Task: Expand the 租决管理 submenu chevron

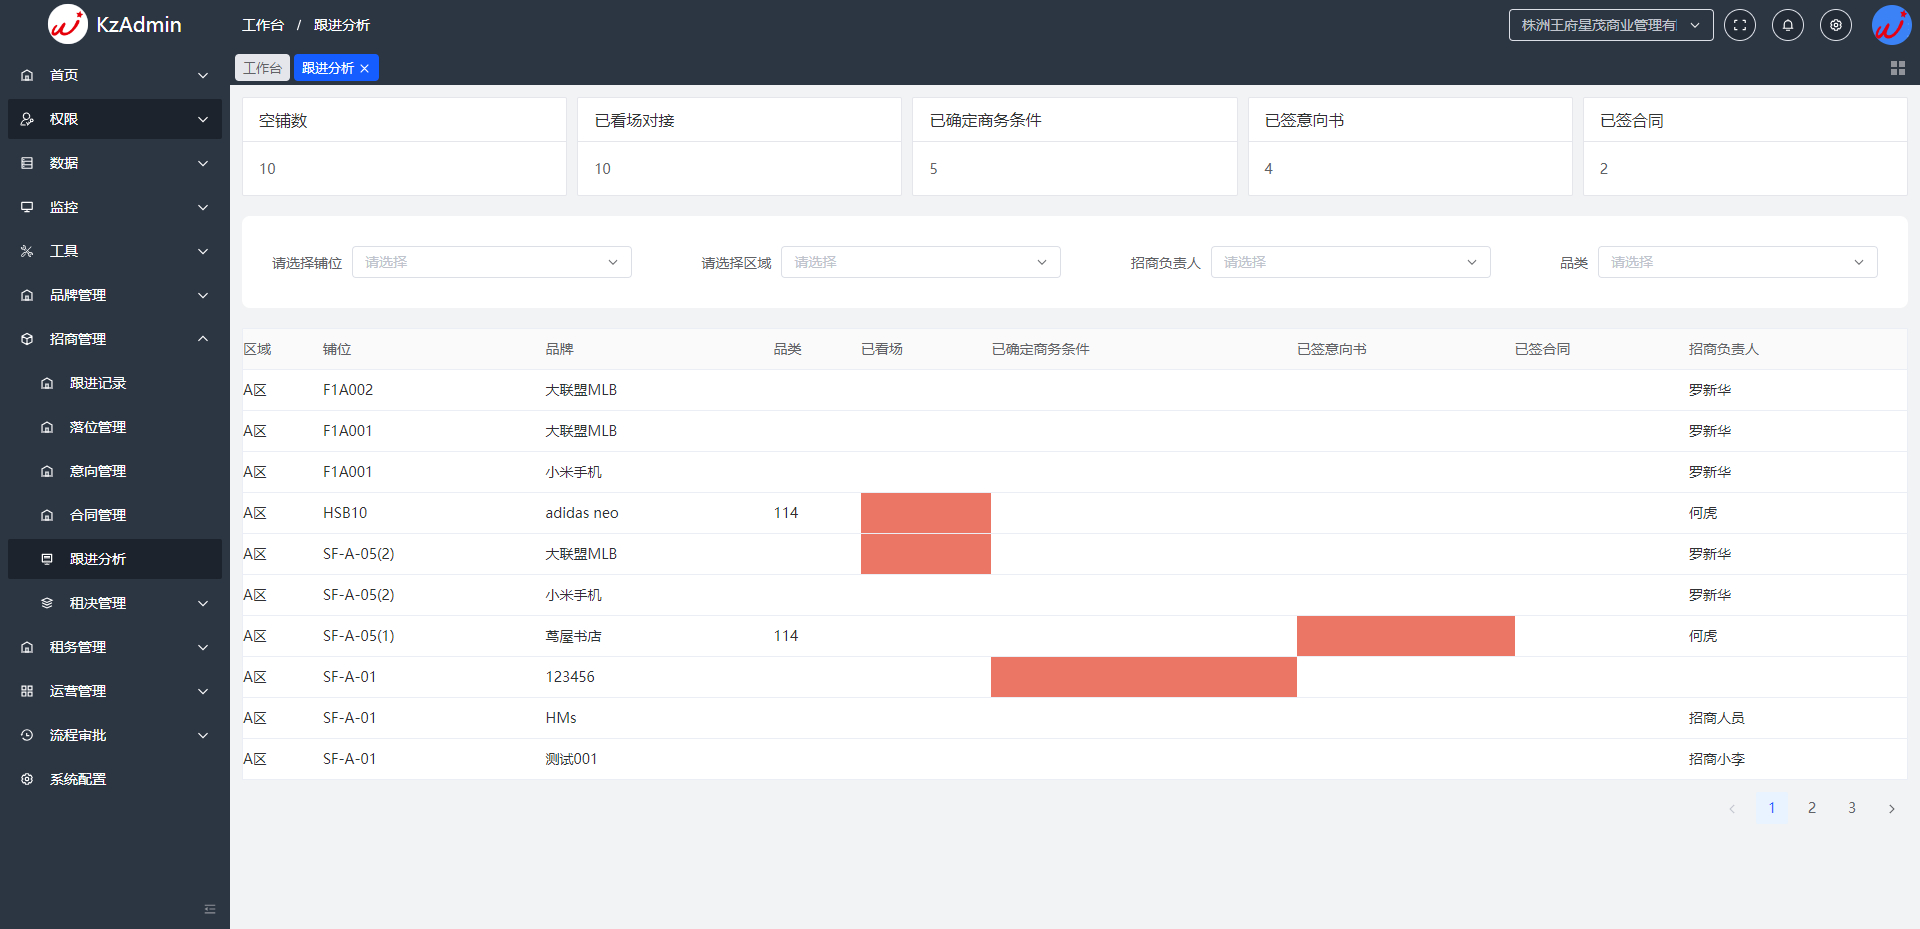Action: pyautogui.click(x=203, y=603)
